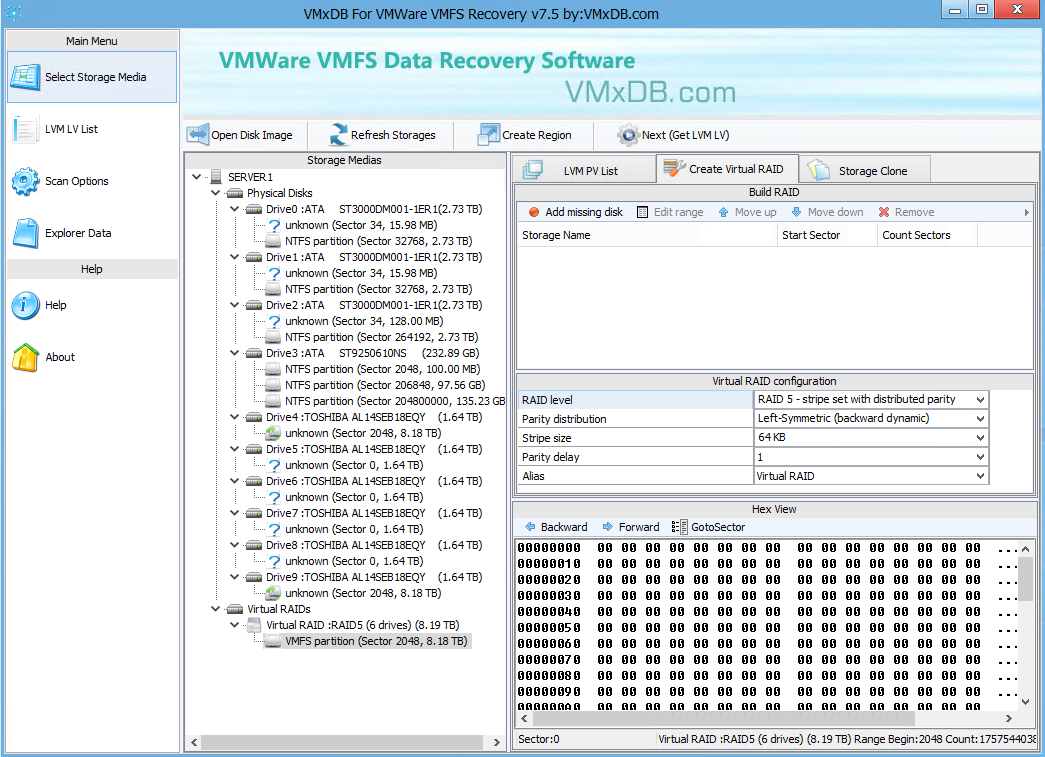The height and width of the screenshot is (757, 1045).
Task: Collapse the Drive2 node
Action: (235, 305)
